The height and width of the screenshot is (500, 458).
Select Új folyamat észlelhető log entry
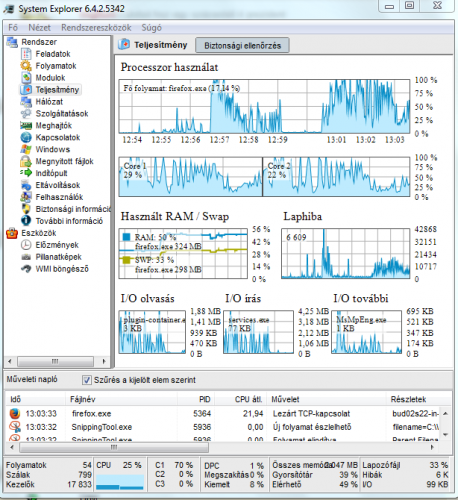click(x=312, y=427)
